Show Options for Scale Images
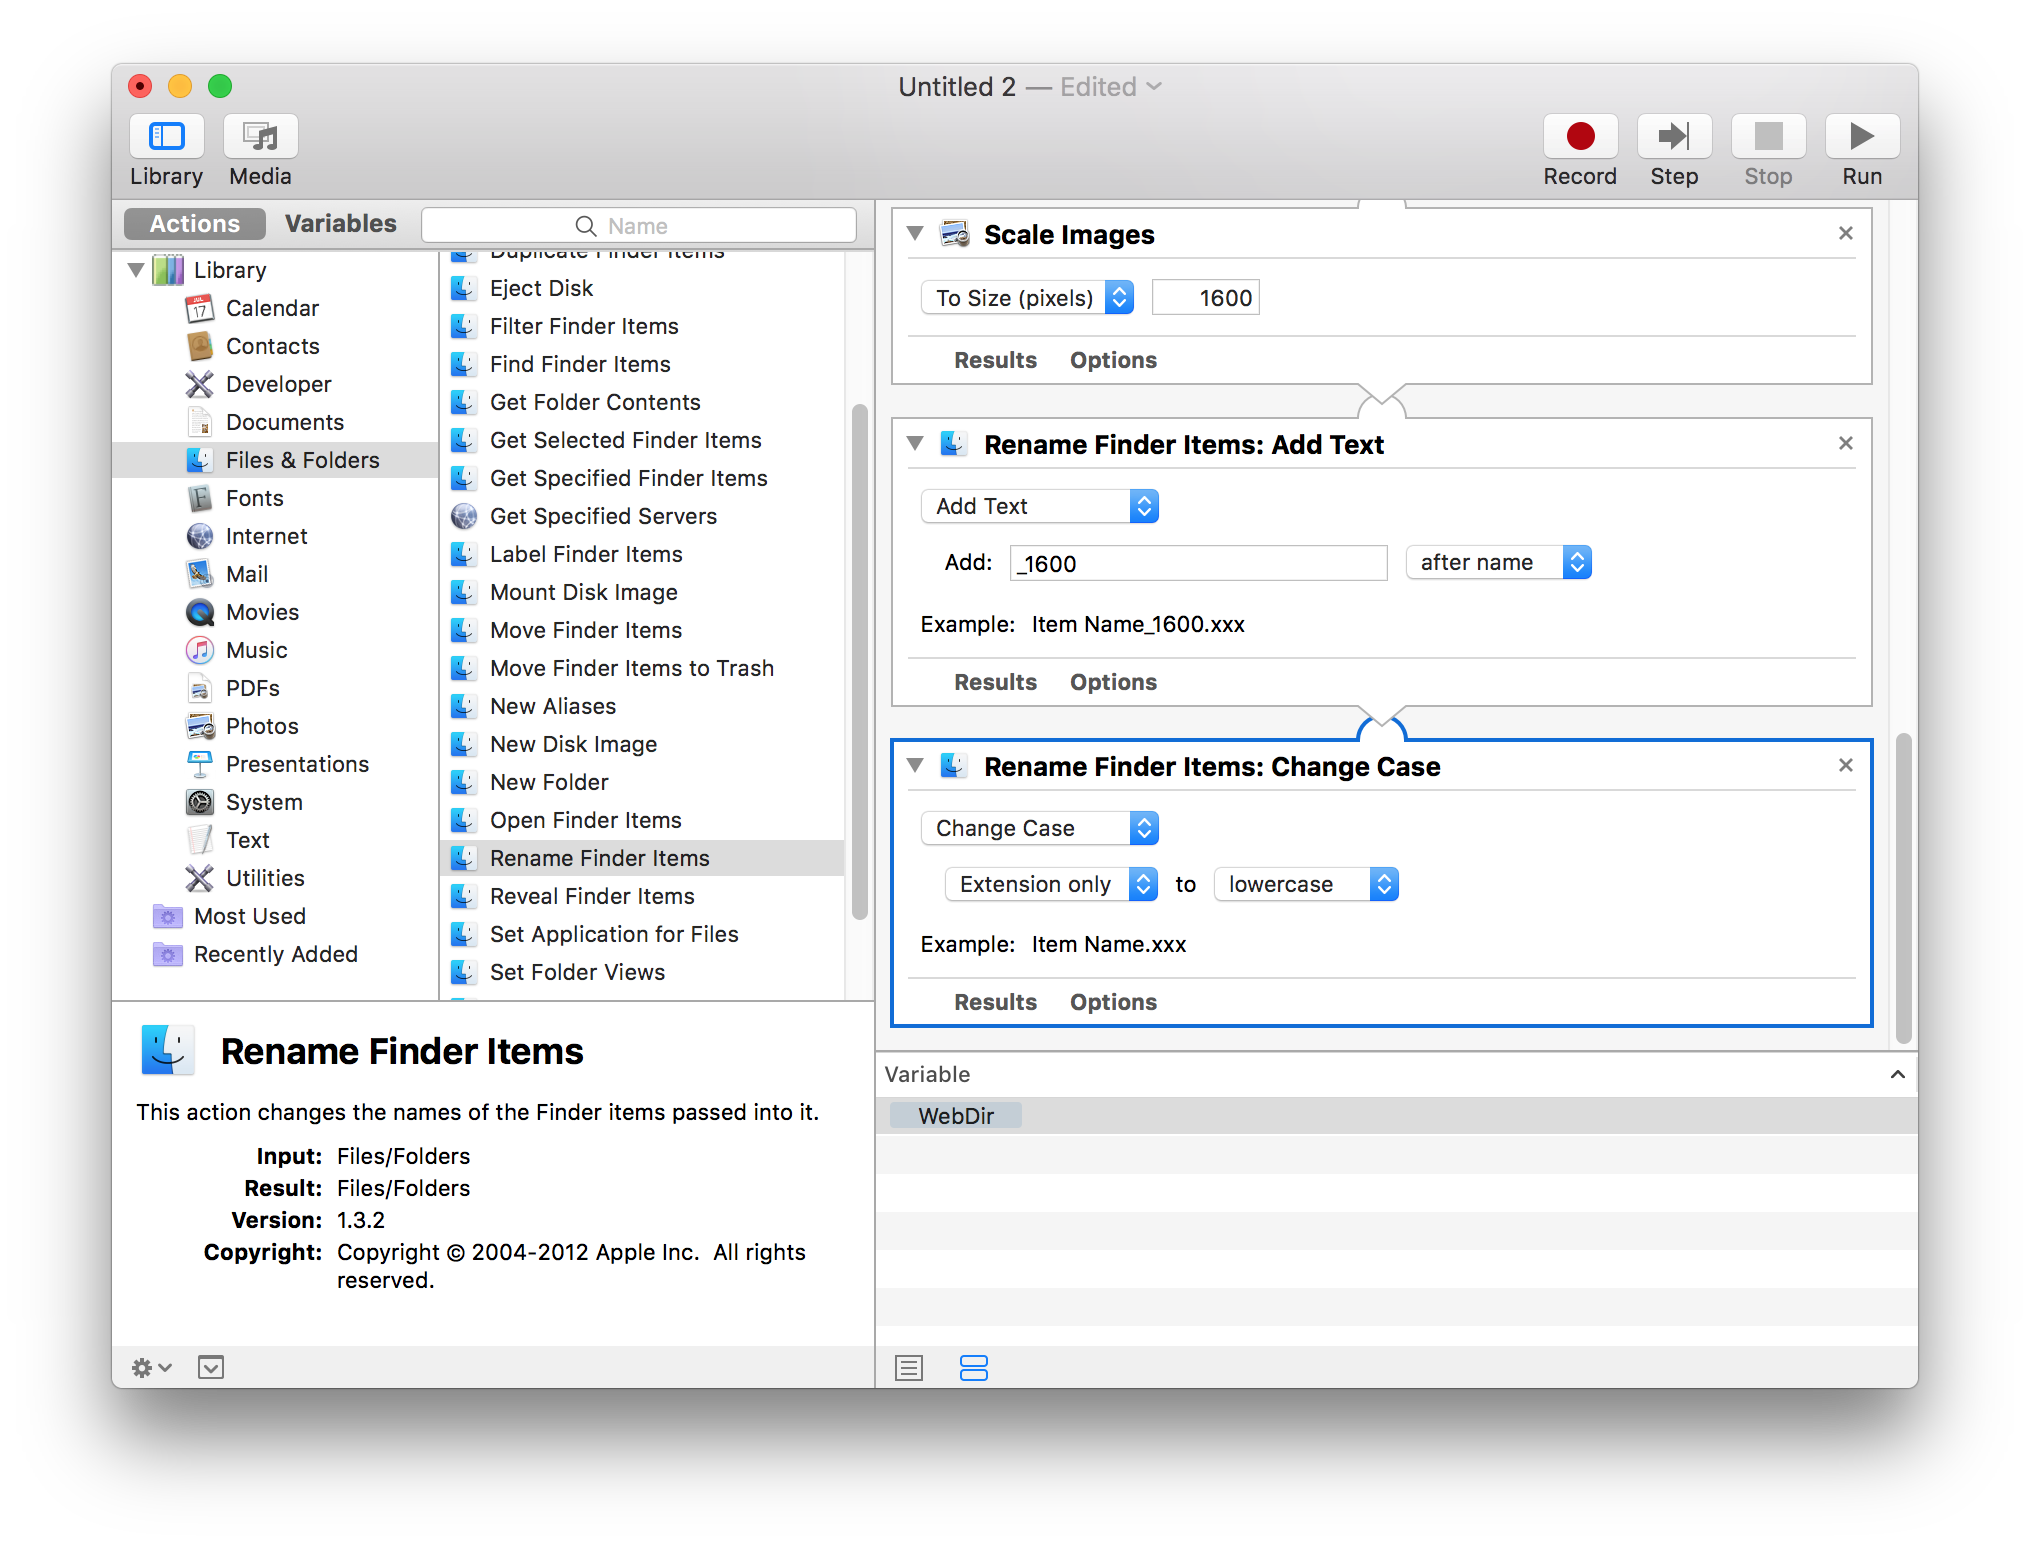The height and width of the screenshot is (1548, 2030). [1113, 360]
